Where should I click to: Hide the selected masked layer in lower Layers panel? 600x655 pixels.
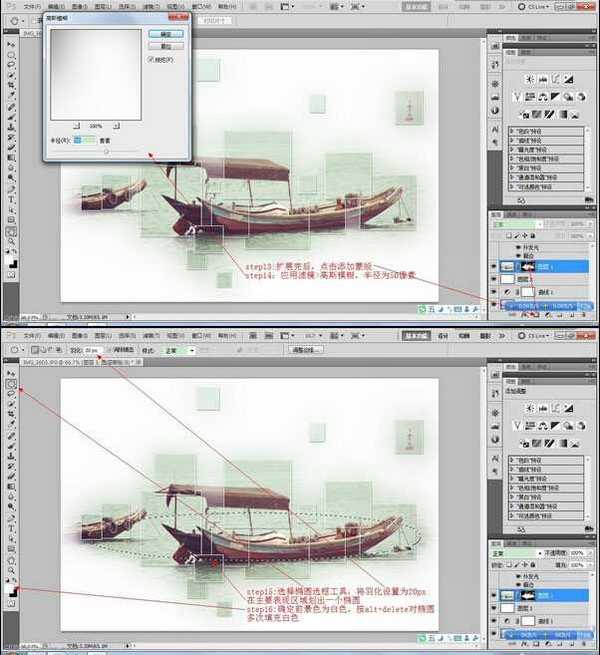tap(494, 595)
